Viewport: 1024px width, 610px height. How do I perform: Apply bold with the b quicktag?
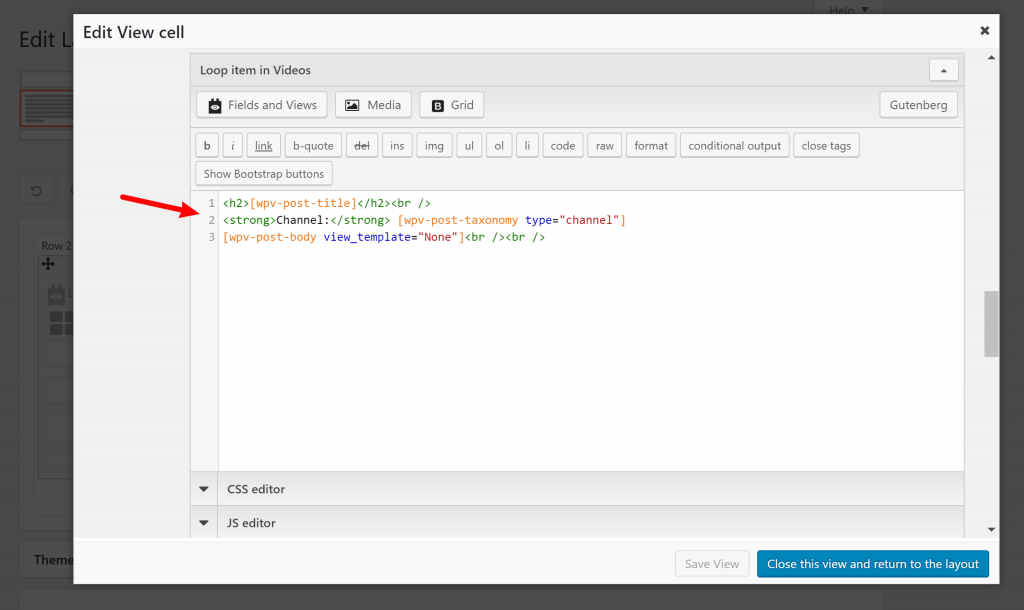(x=207, y=145)
